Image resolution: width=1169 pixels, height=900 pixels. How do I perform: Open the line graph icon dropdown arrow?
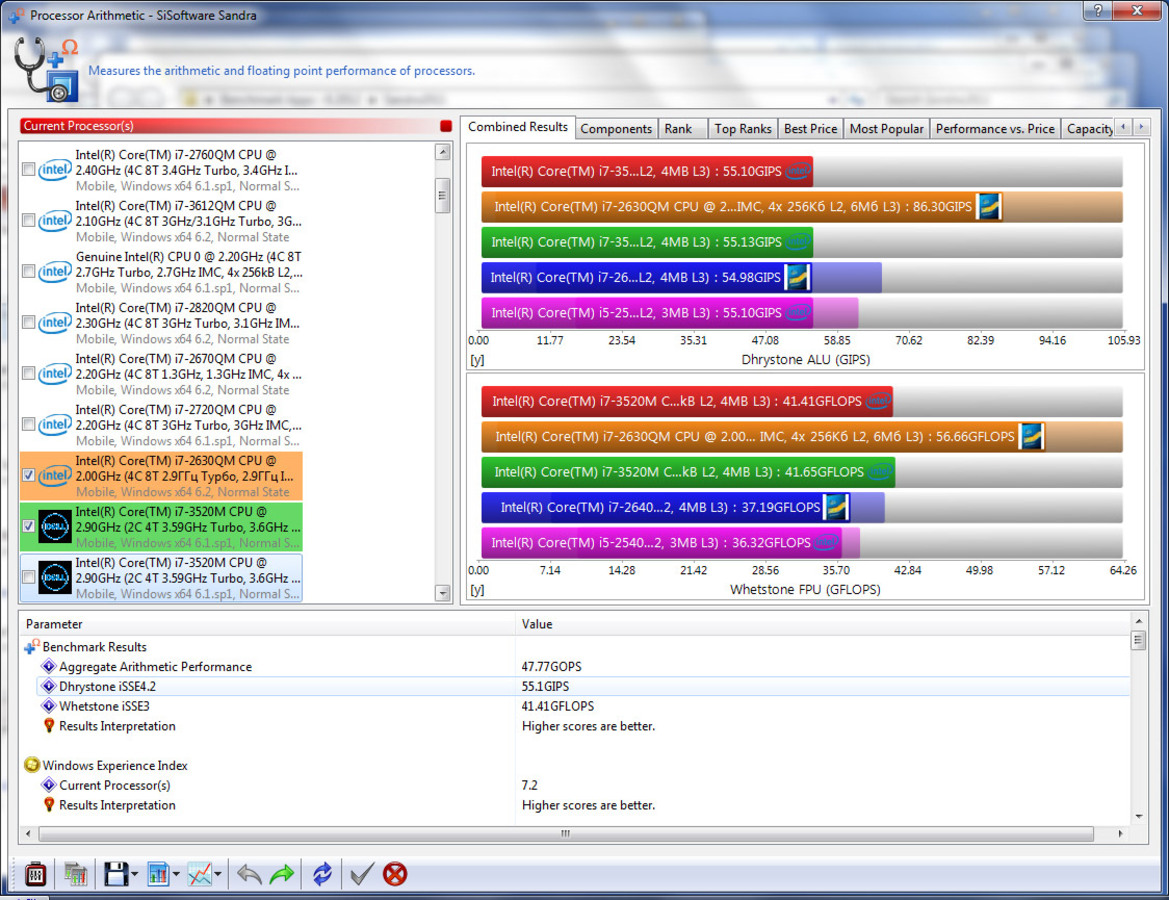coord(218,874)
